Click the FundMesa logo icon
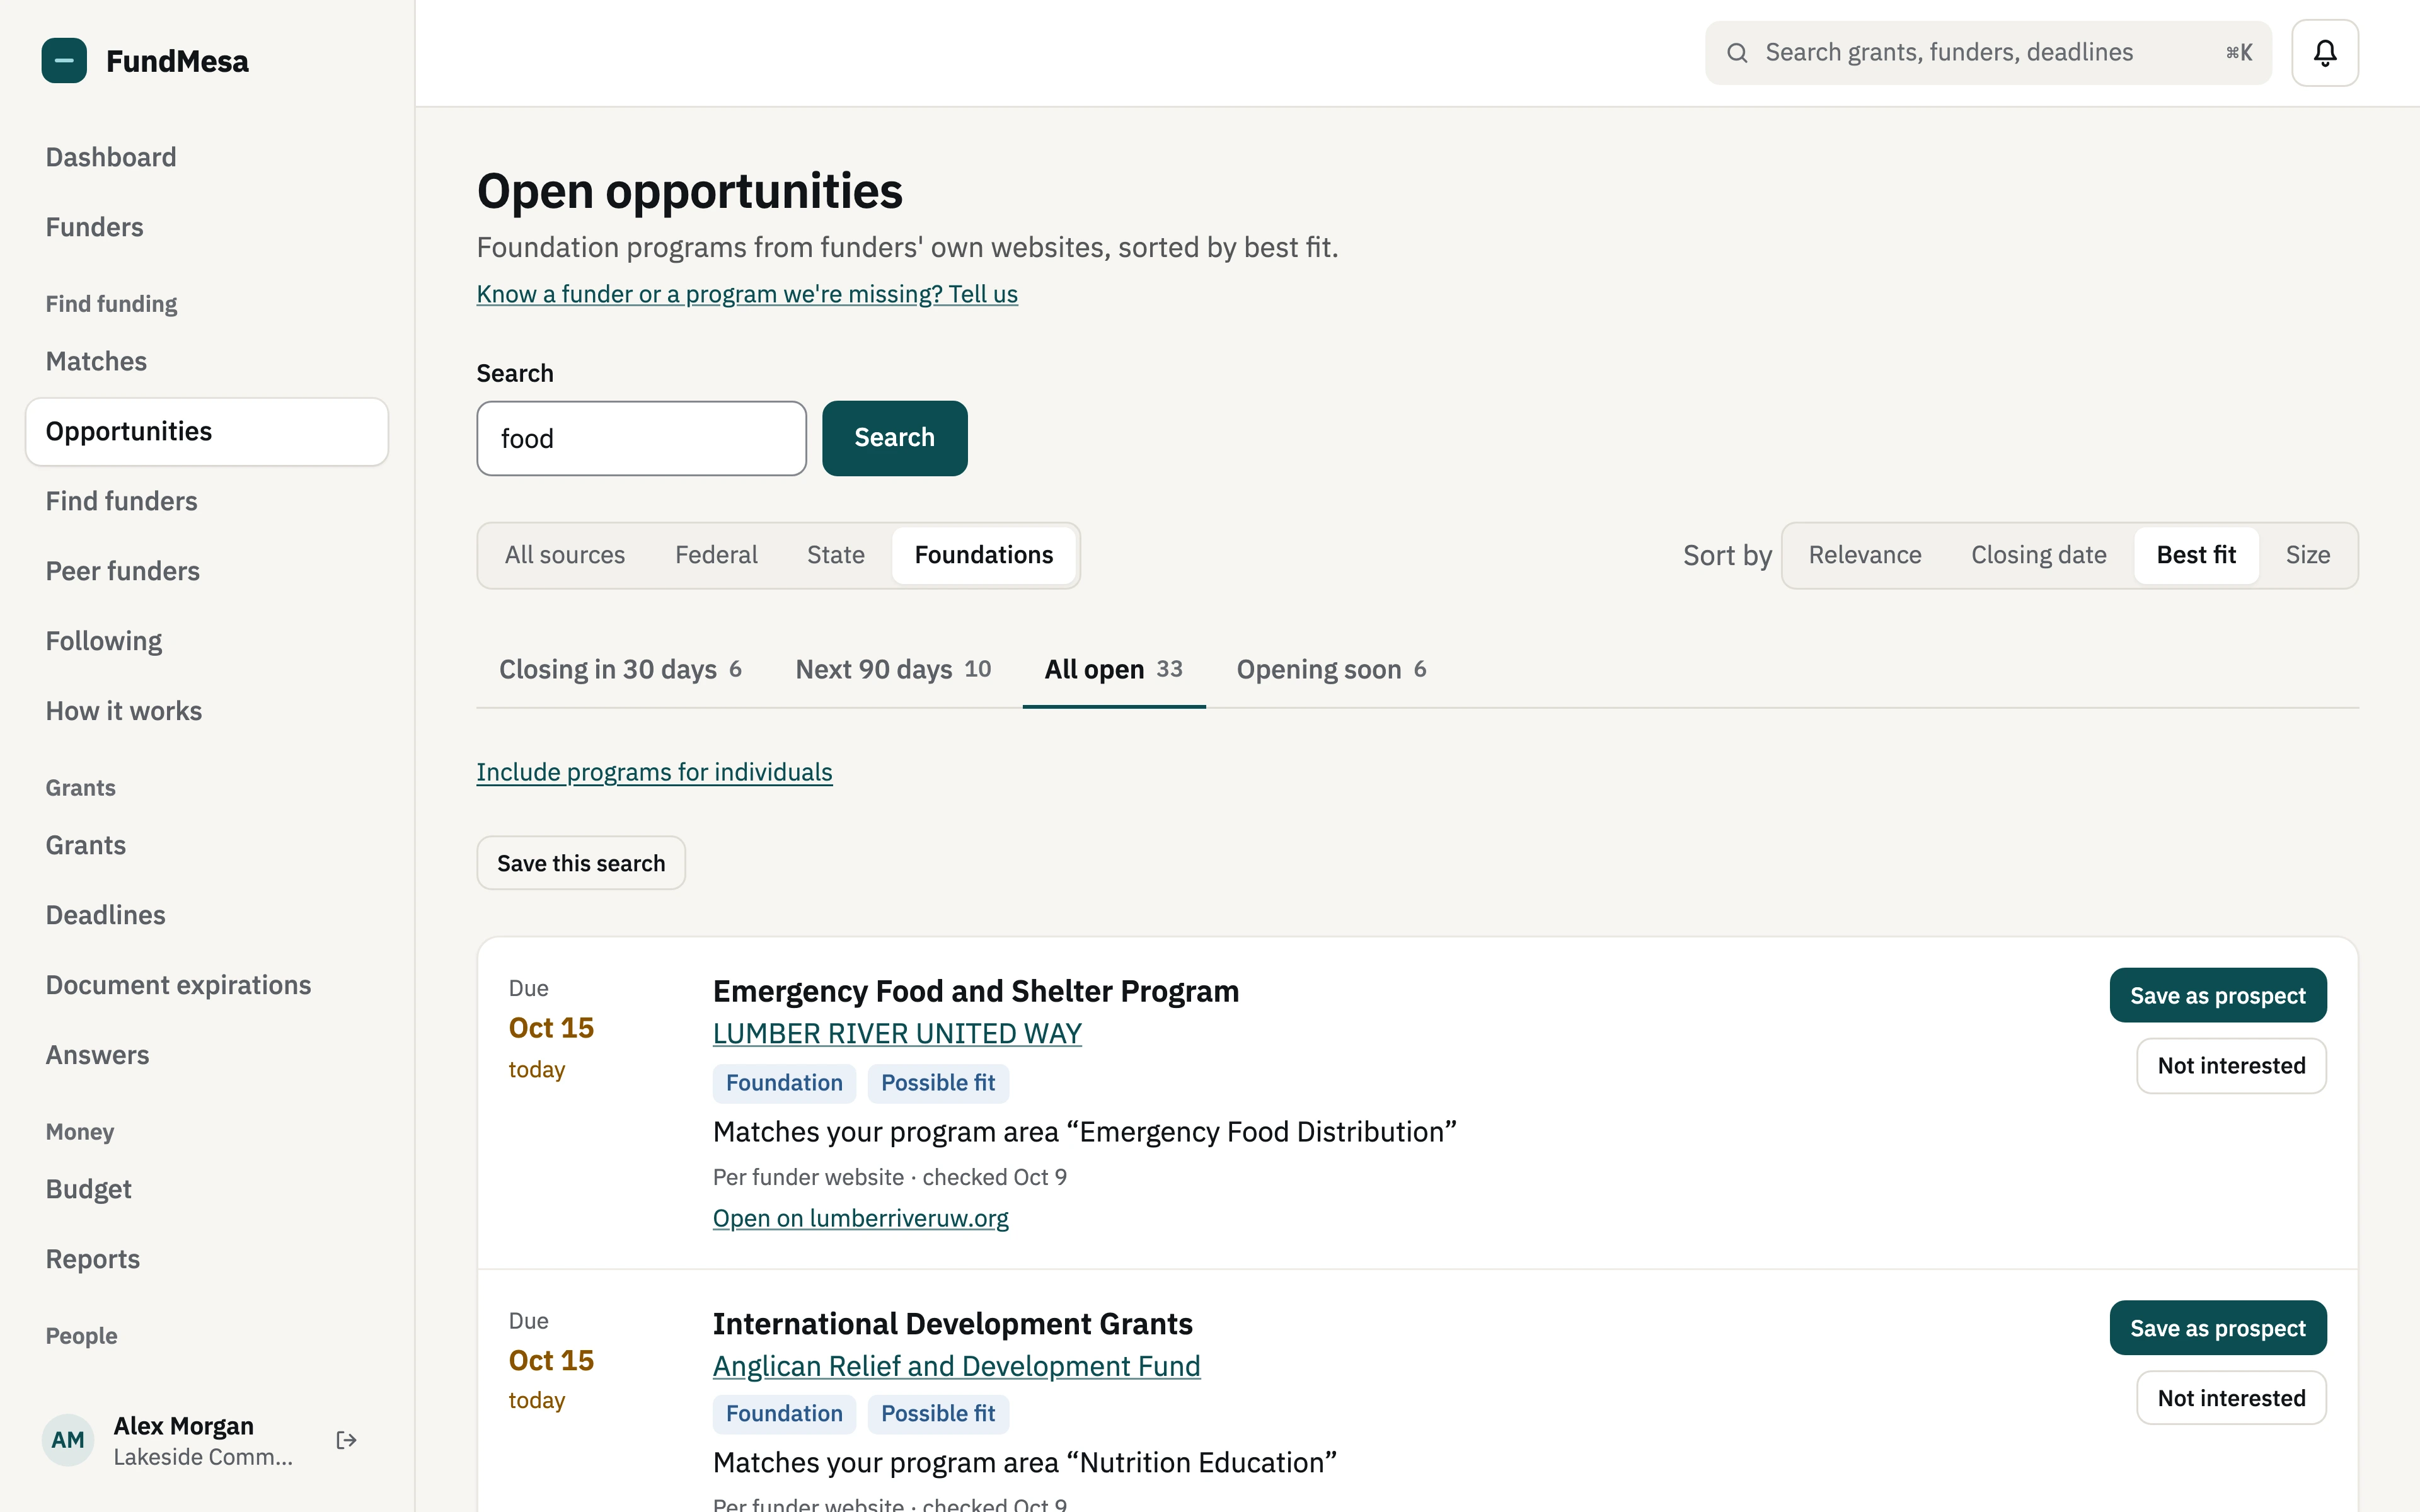This screenshot has width=2420, height=1512. tap(64, 61)
